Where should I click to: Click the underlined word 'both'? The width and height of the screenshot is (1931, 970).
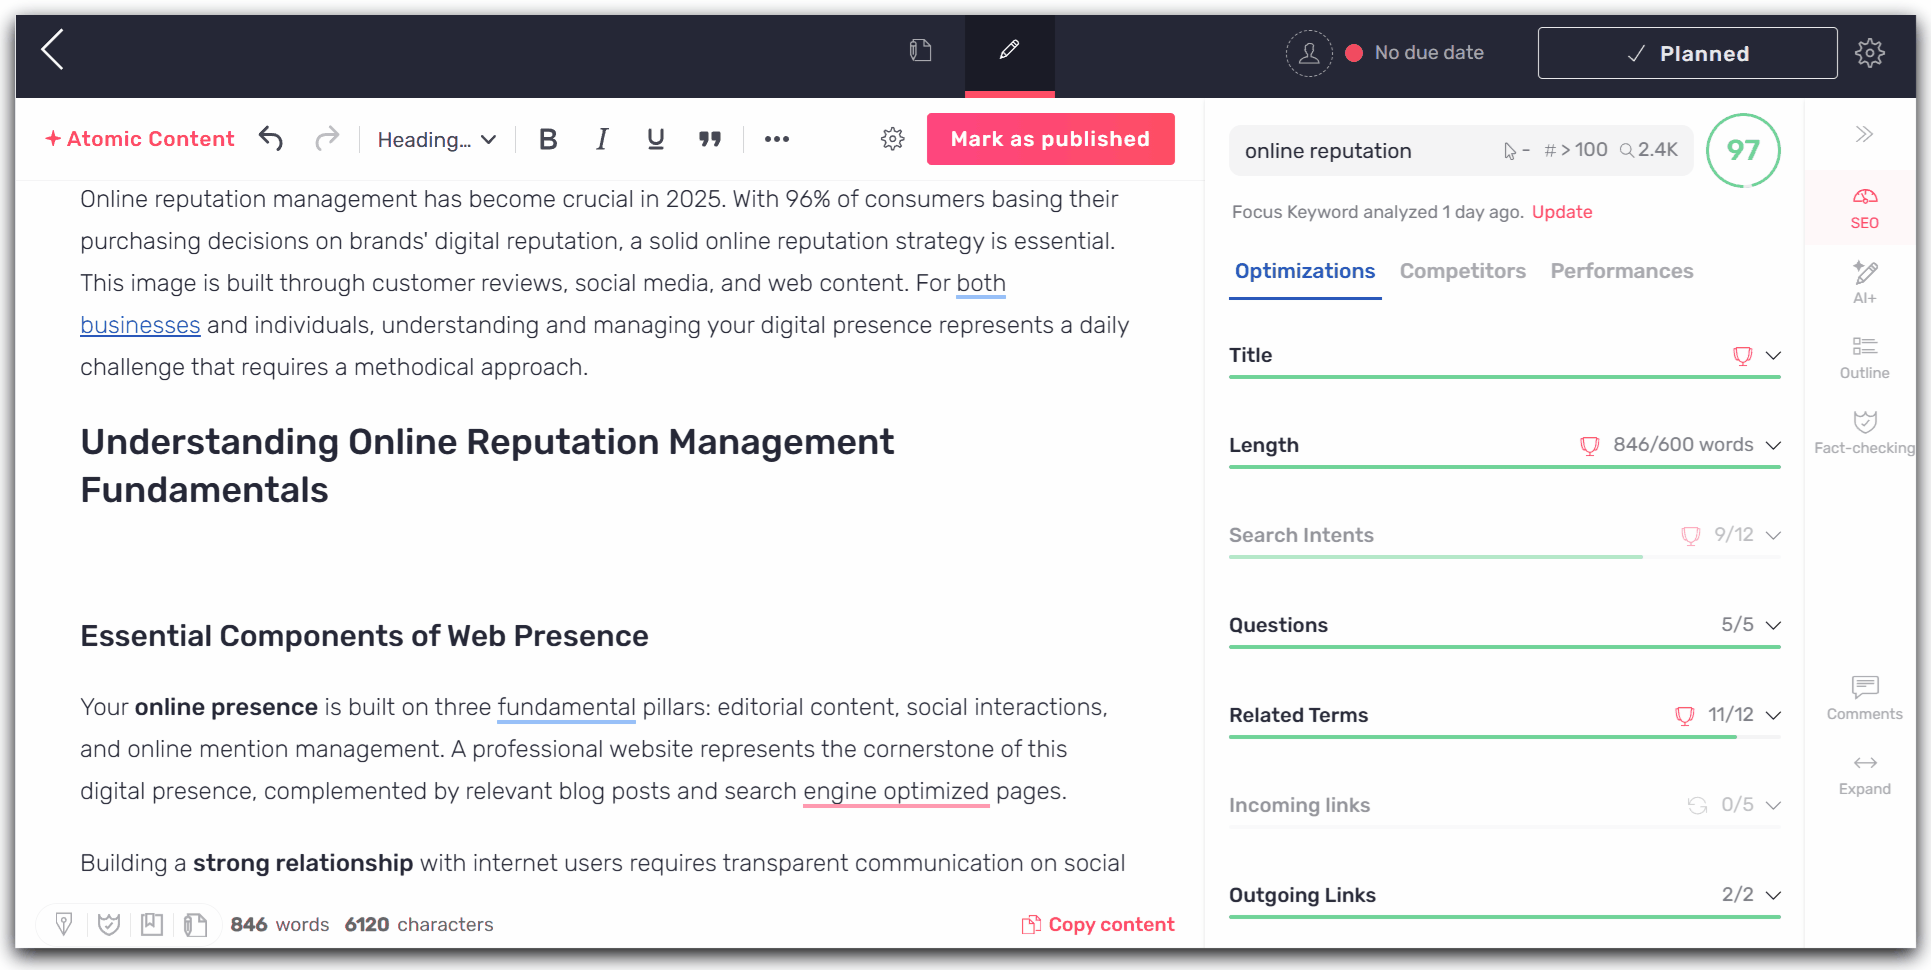(x=981, y=283)
